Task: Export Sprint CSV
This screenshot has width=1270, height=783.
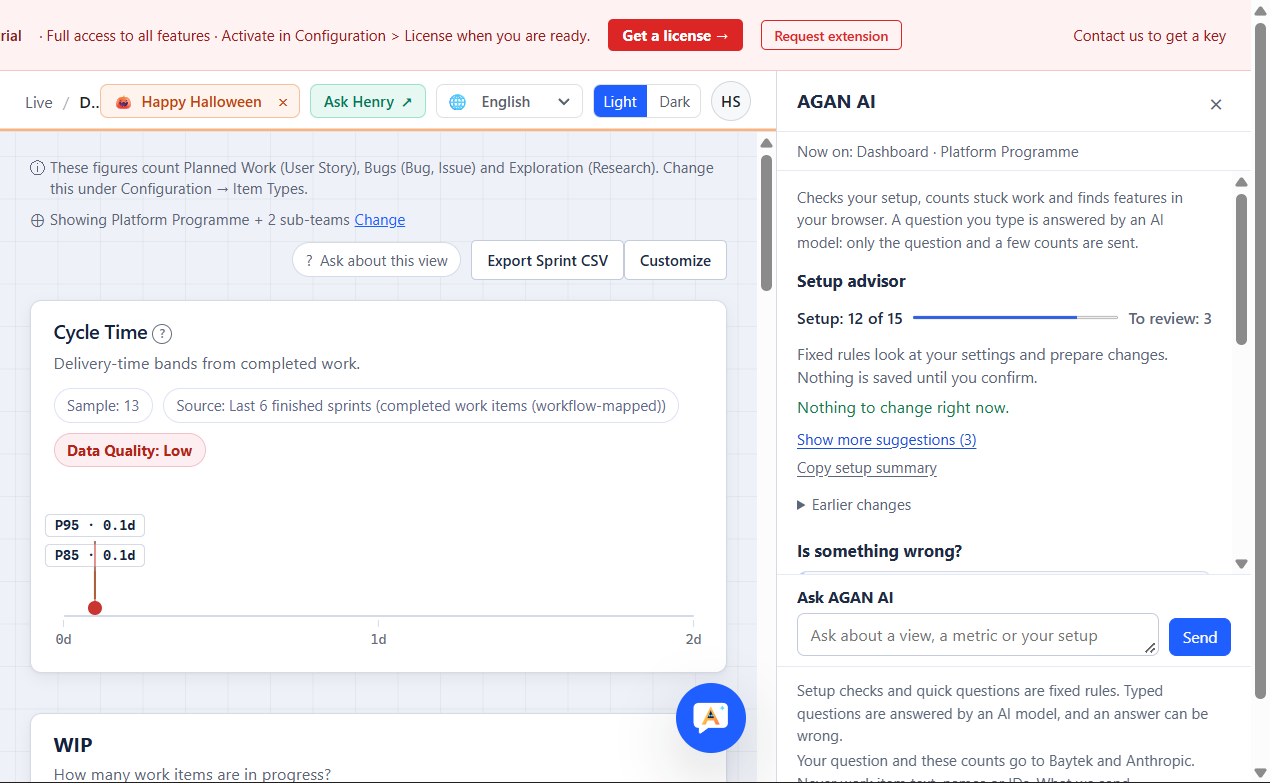Action: (x=547, y=261)
